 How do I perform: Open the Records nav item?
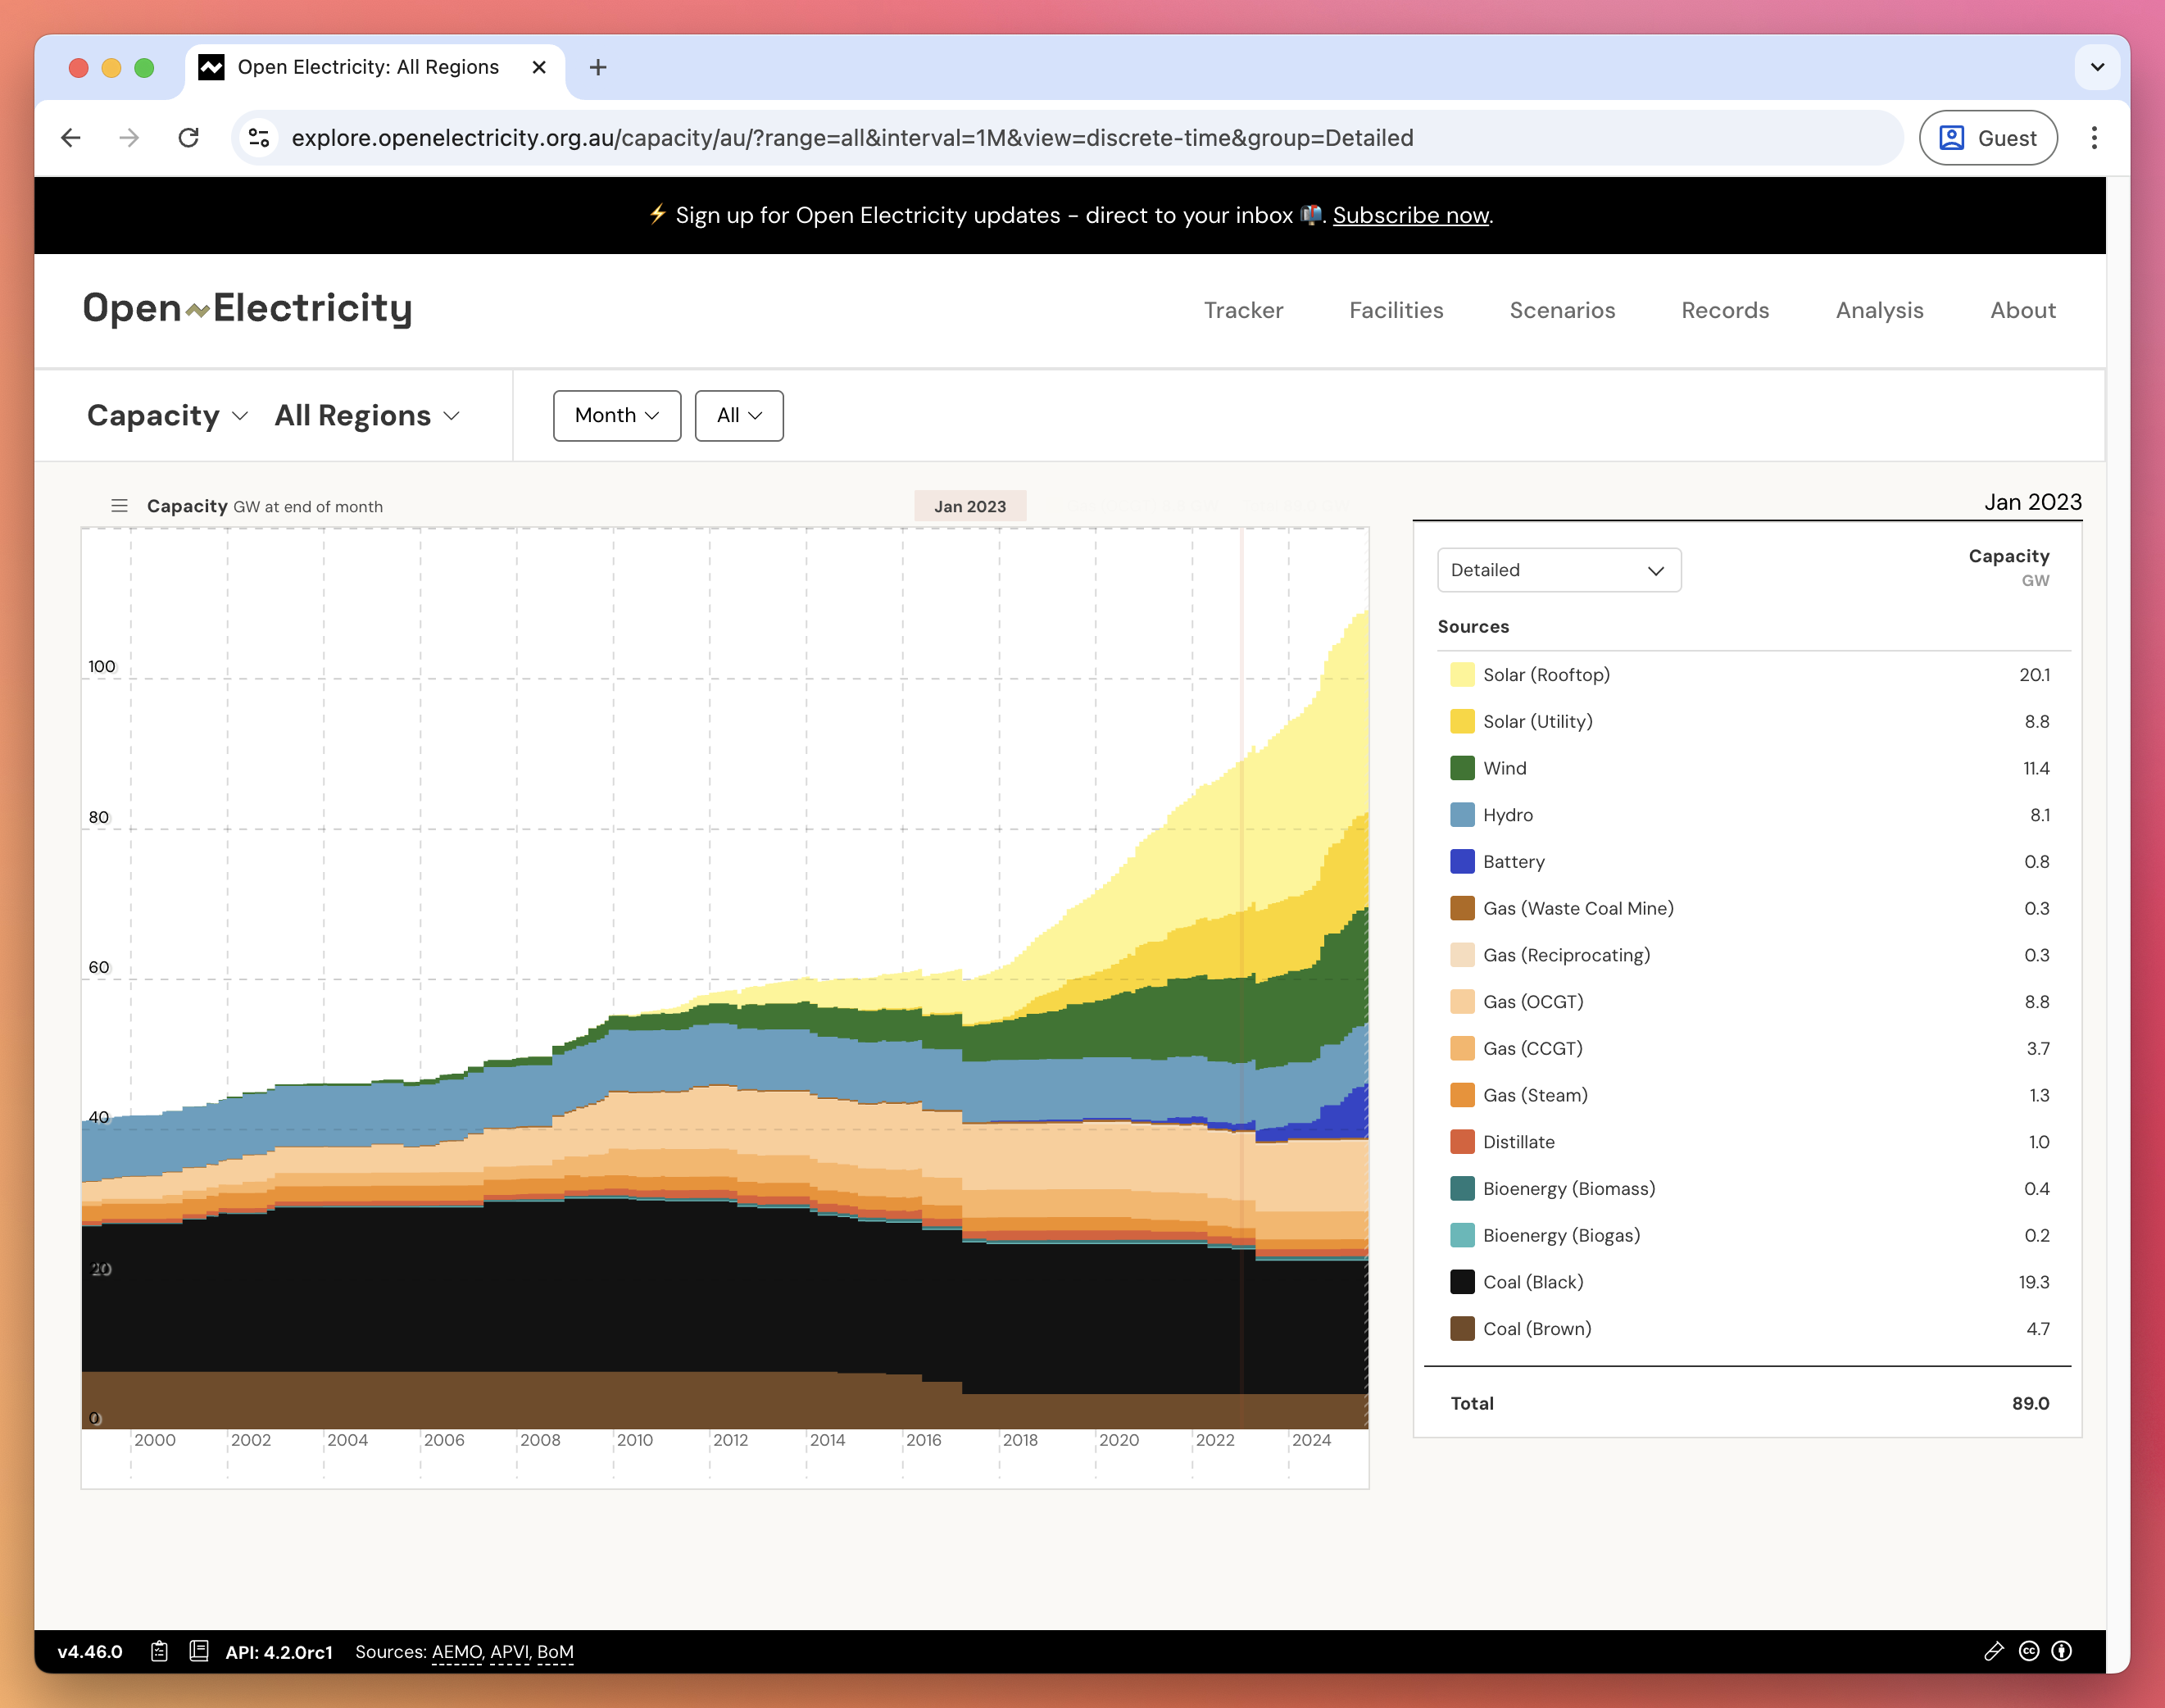1724,310
